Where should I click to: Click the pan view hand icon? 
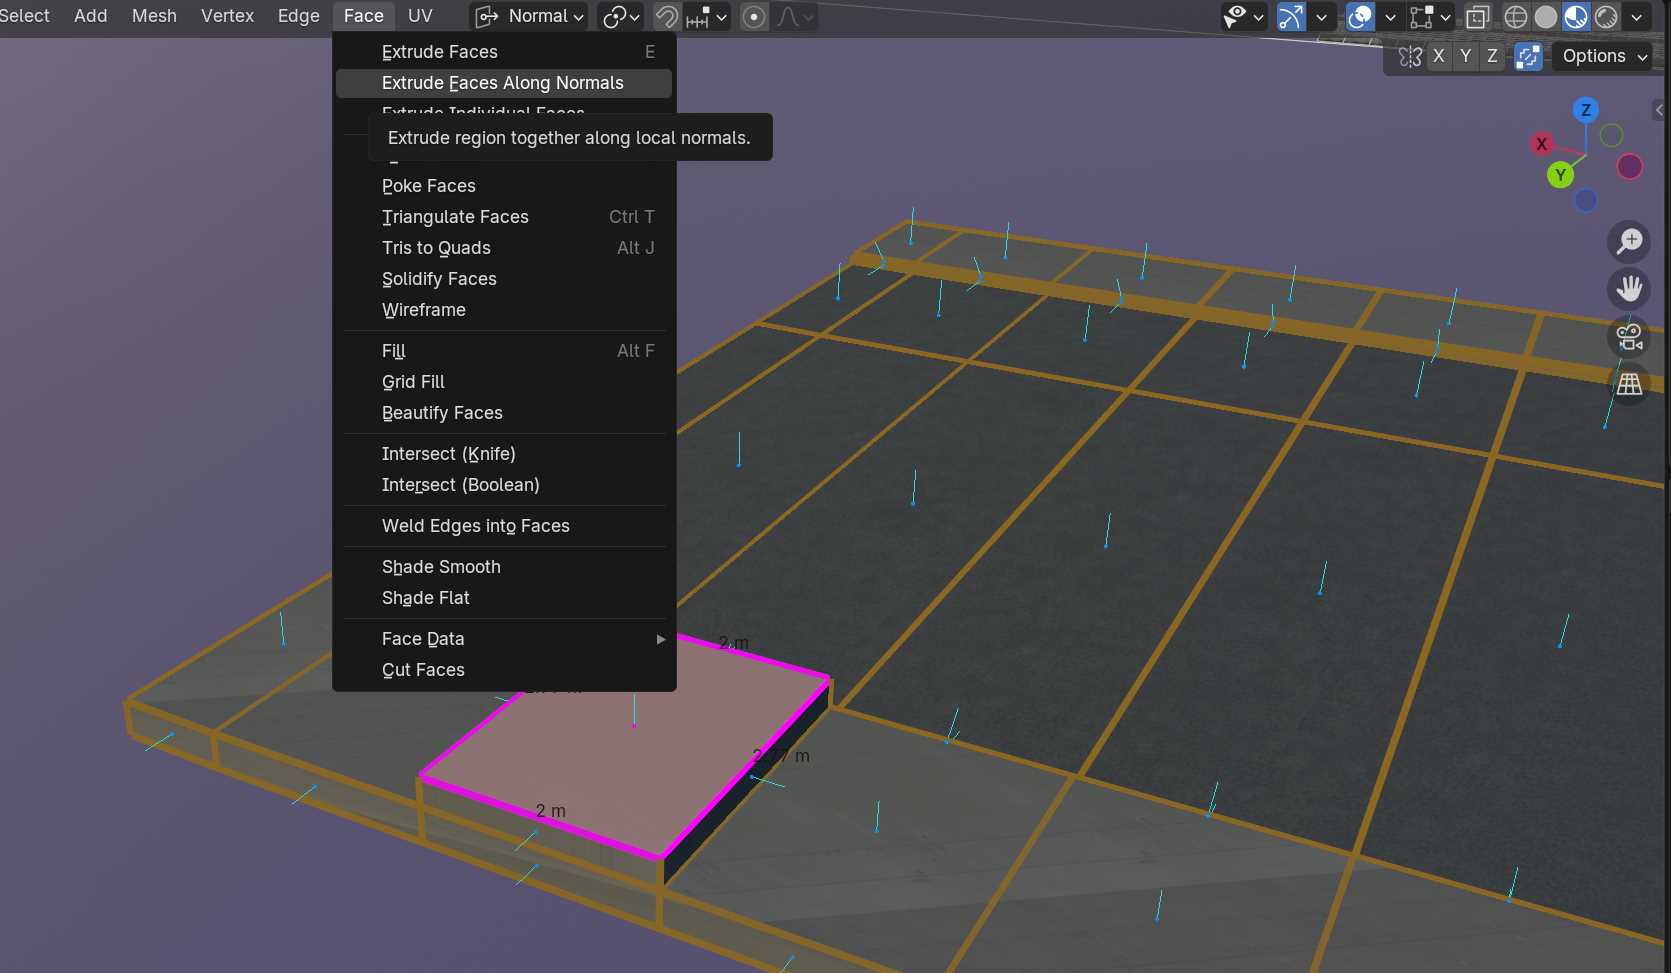pyautogui.click(x=1630, y=289)
